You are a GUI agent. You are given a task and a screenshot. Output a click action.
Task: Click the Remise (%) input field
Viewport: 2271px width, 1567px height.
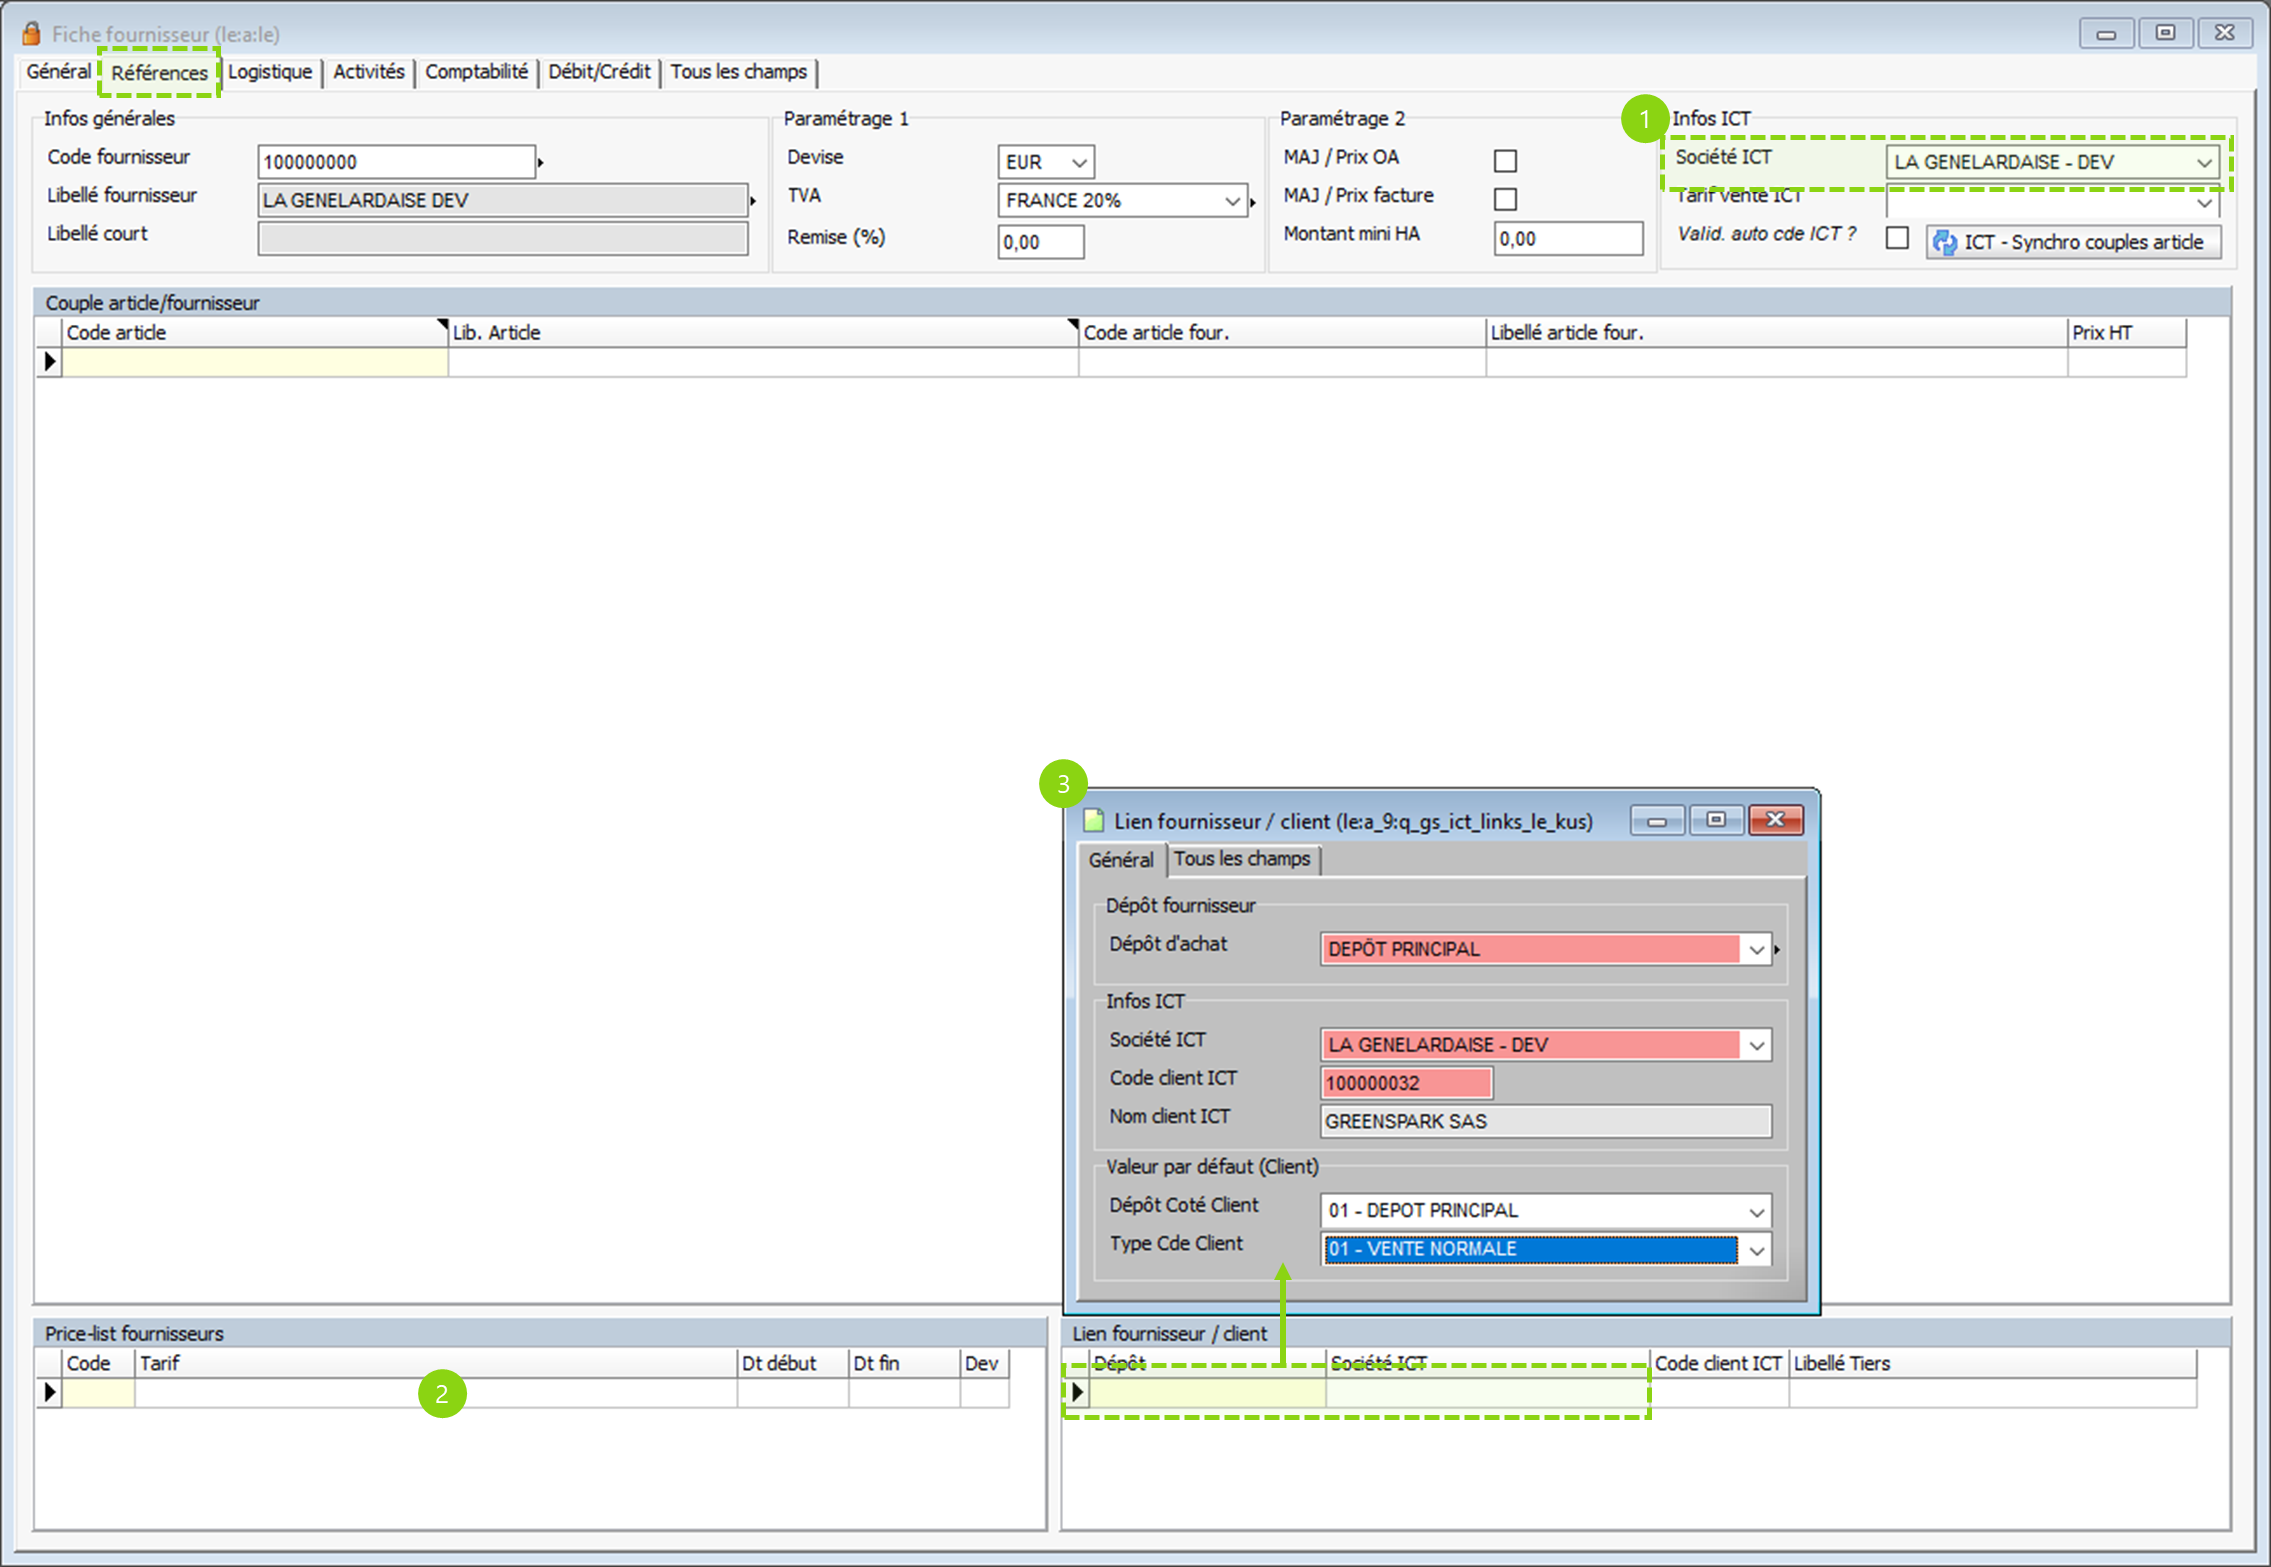[x=1040, y=242]
